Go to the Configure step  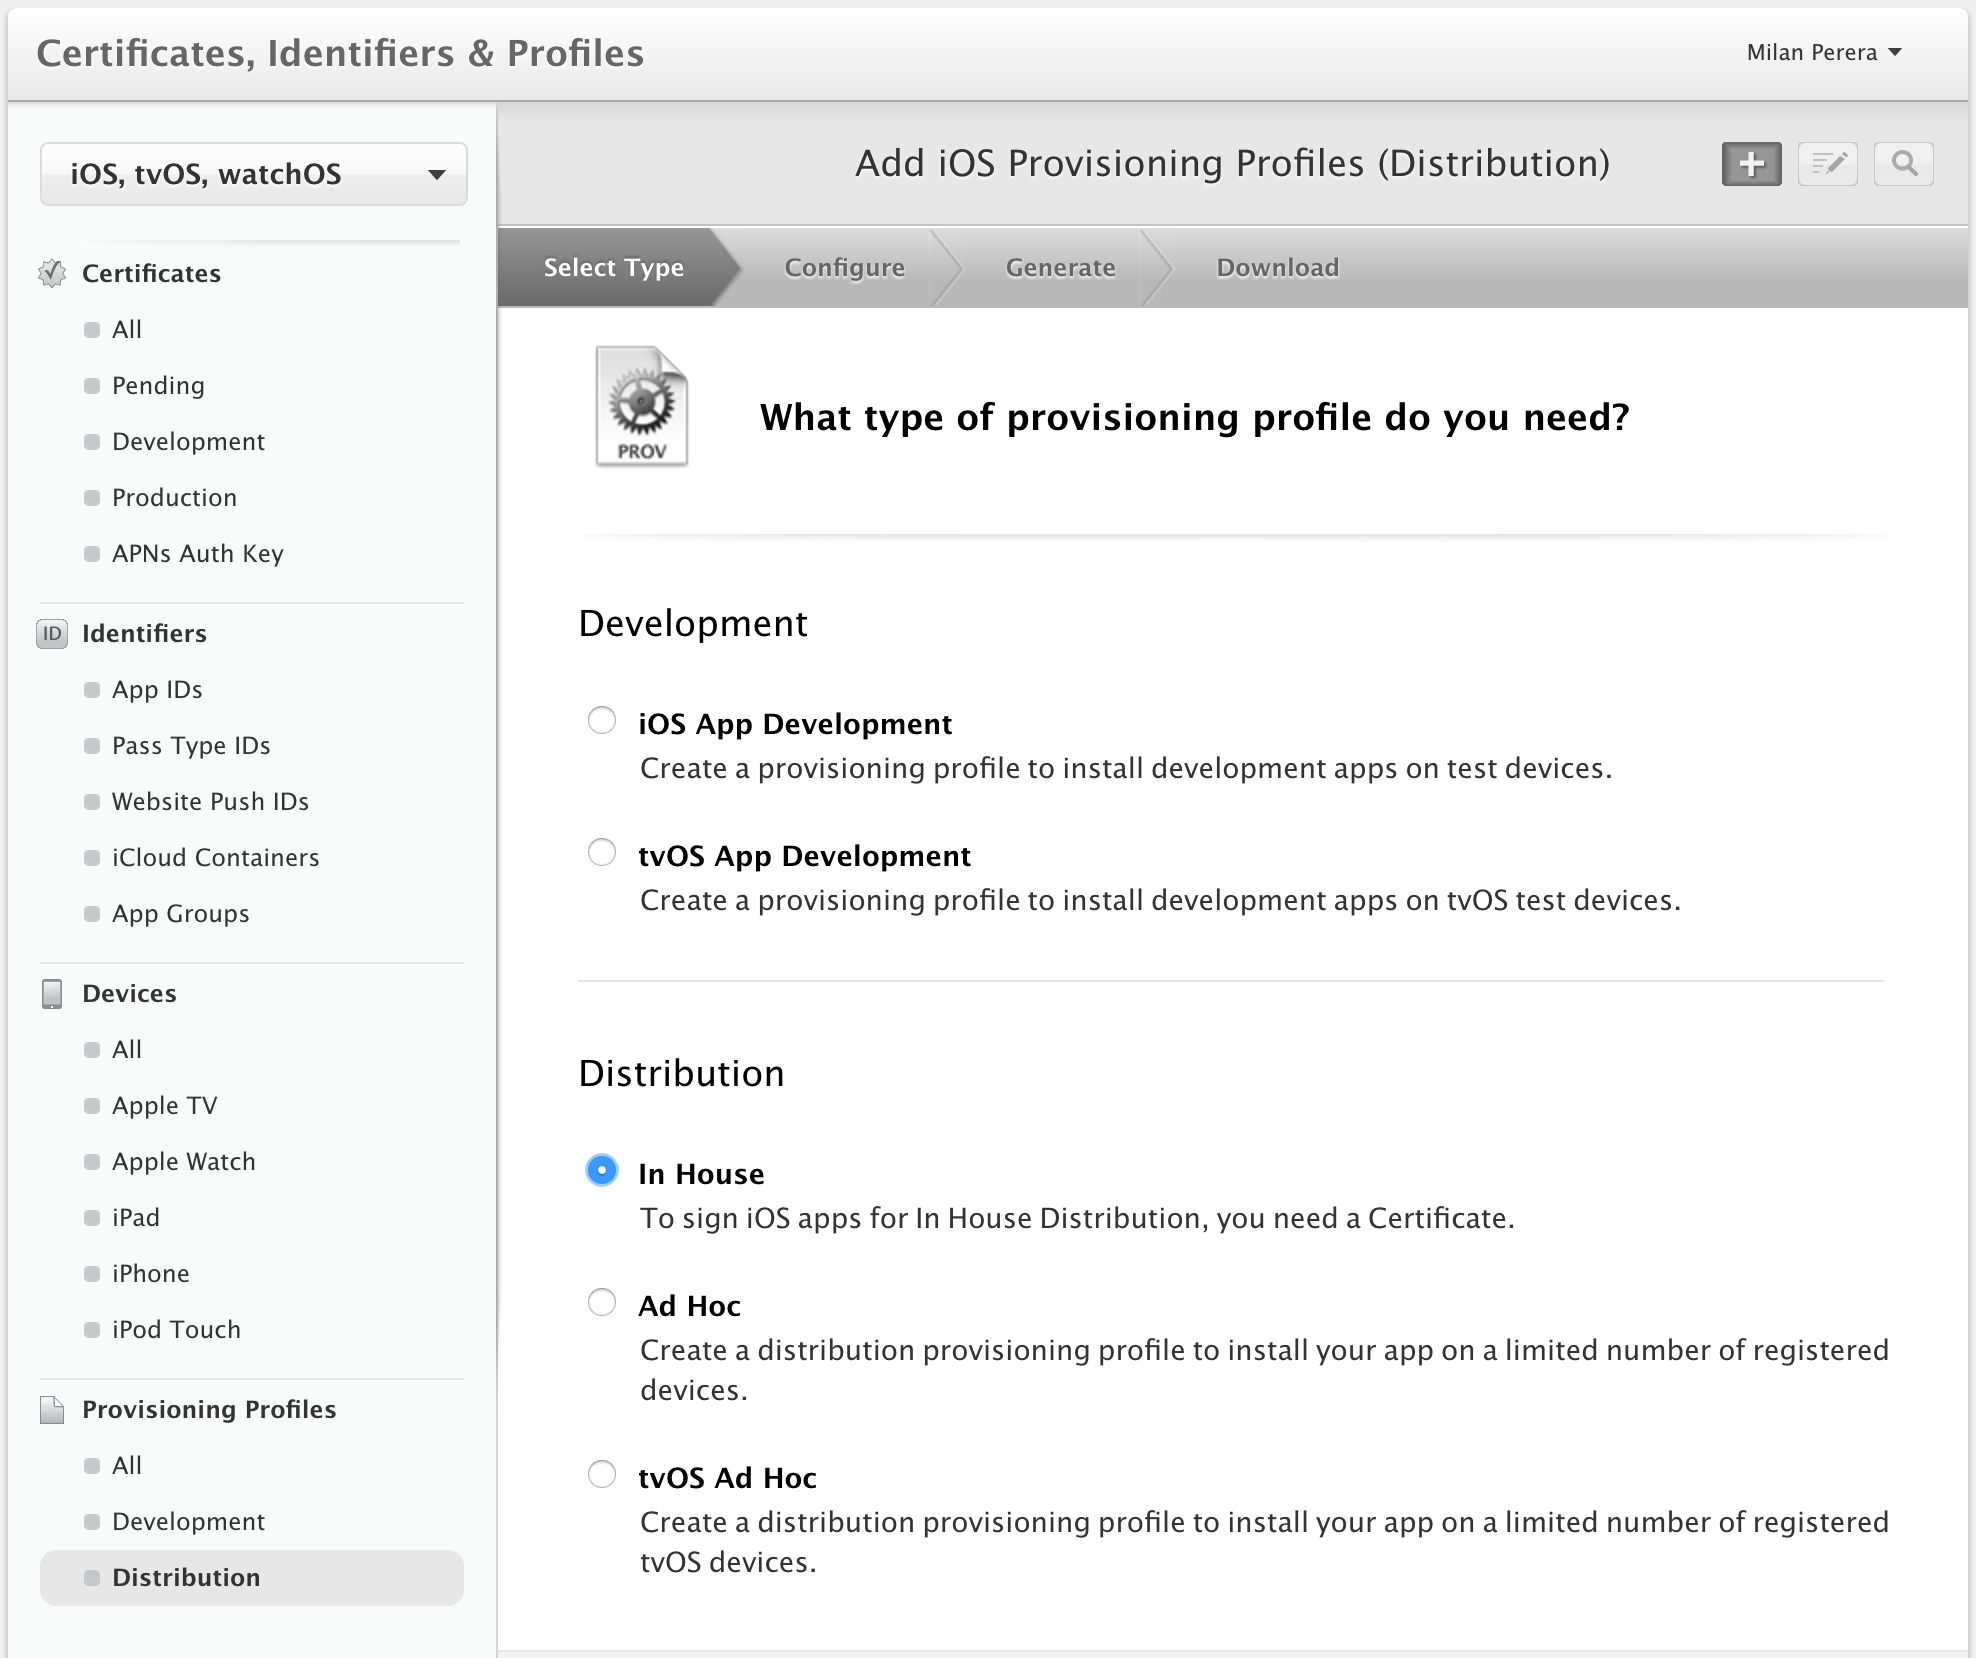click(844, 267)
